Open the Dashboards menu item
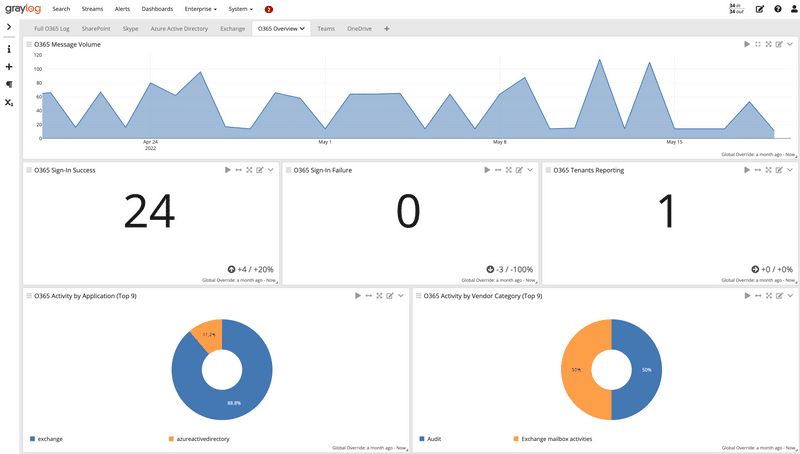This screenshot has width=800, height=454. (x=157, y=9)
